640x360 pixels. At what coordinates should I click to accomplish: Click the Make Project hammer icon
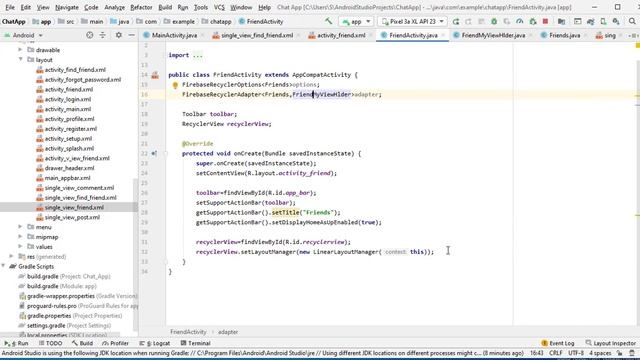(x=328, y=21)
